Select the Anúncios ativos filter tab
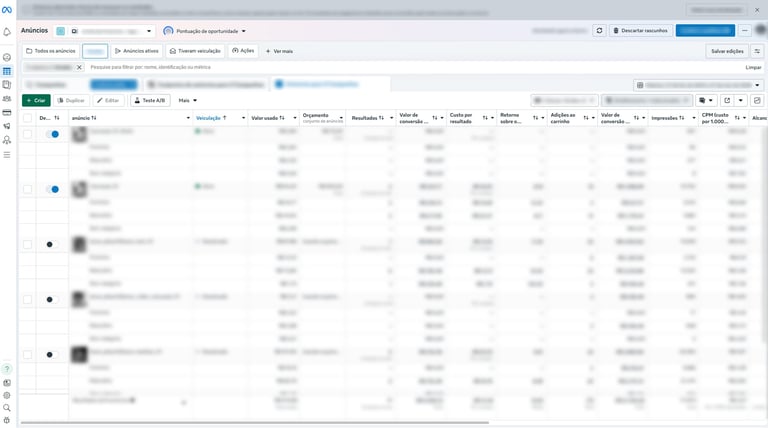The image size is (768, 428). 137,51
